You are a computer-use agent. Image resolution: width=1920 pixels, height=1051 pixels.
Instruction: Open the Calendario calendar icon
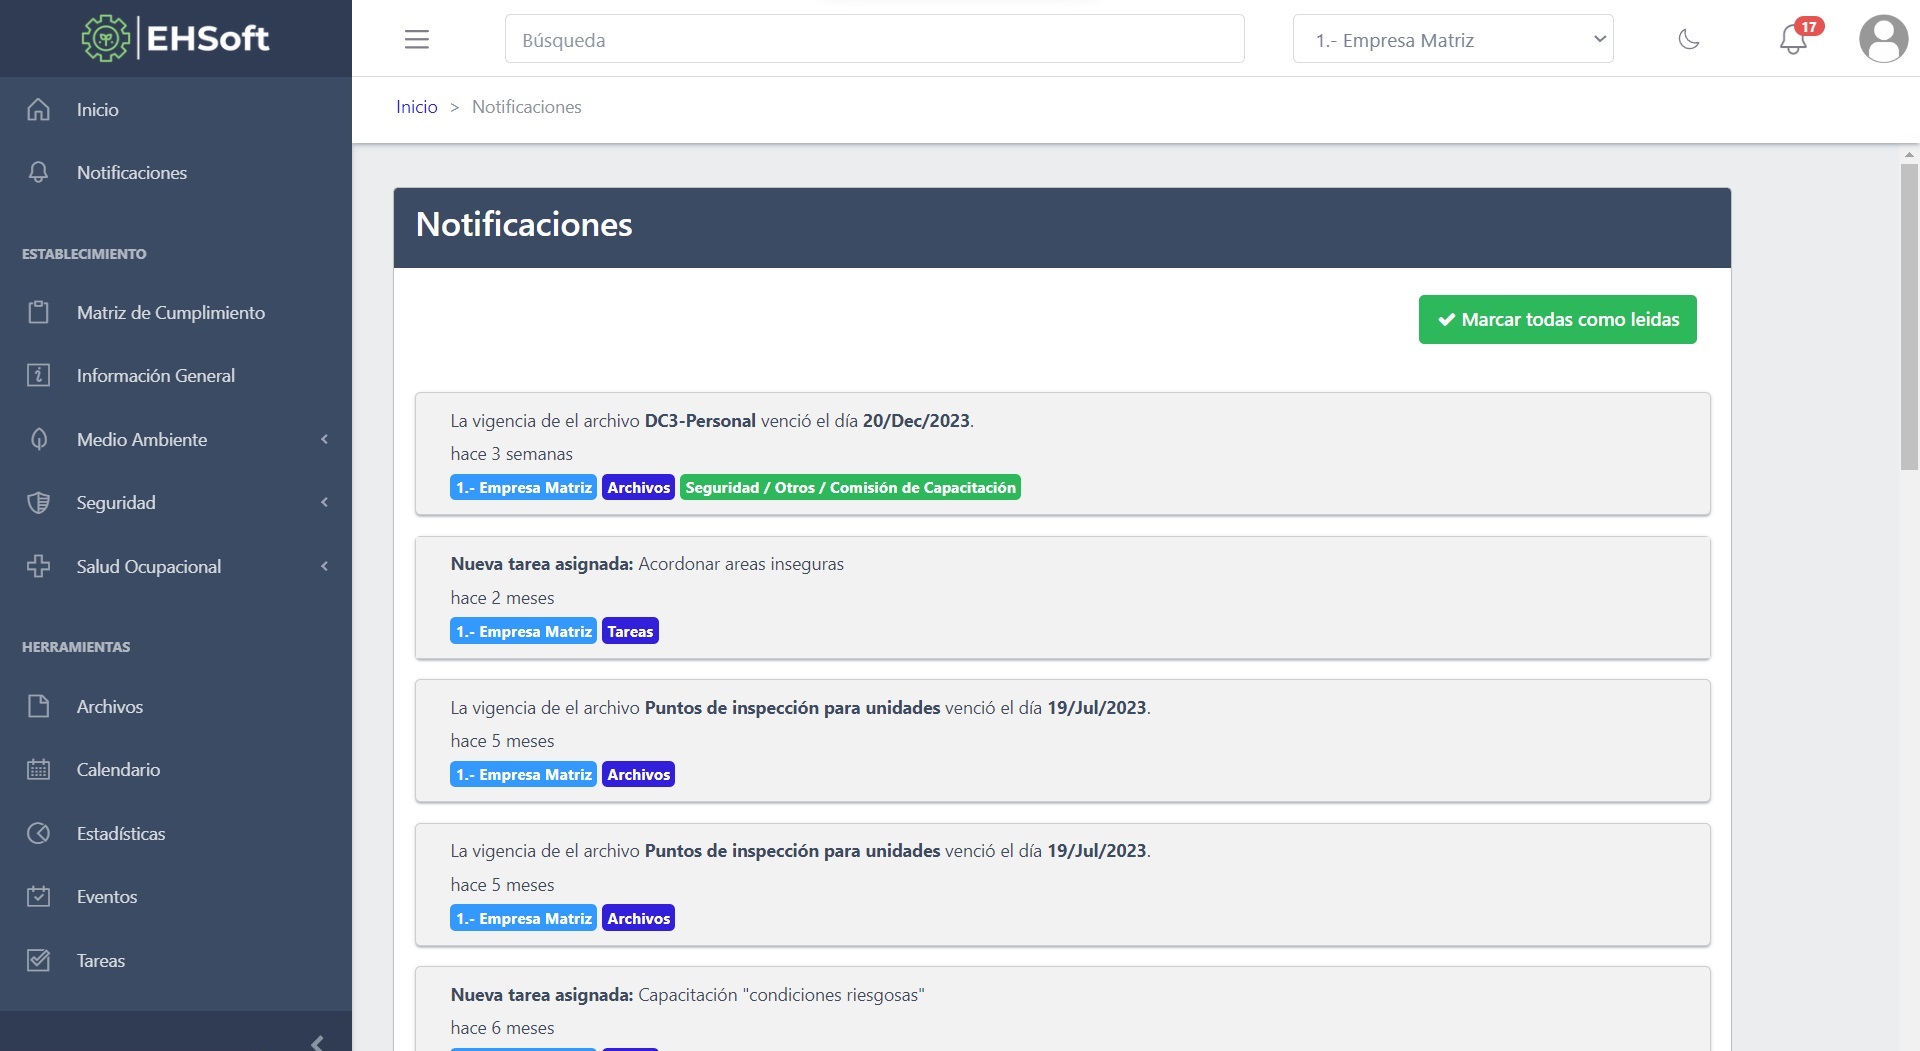tap(38, 769)
